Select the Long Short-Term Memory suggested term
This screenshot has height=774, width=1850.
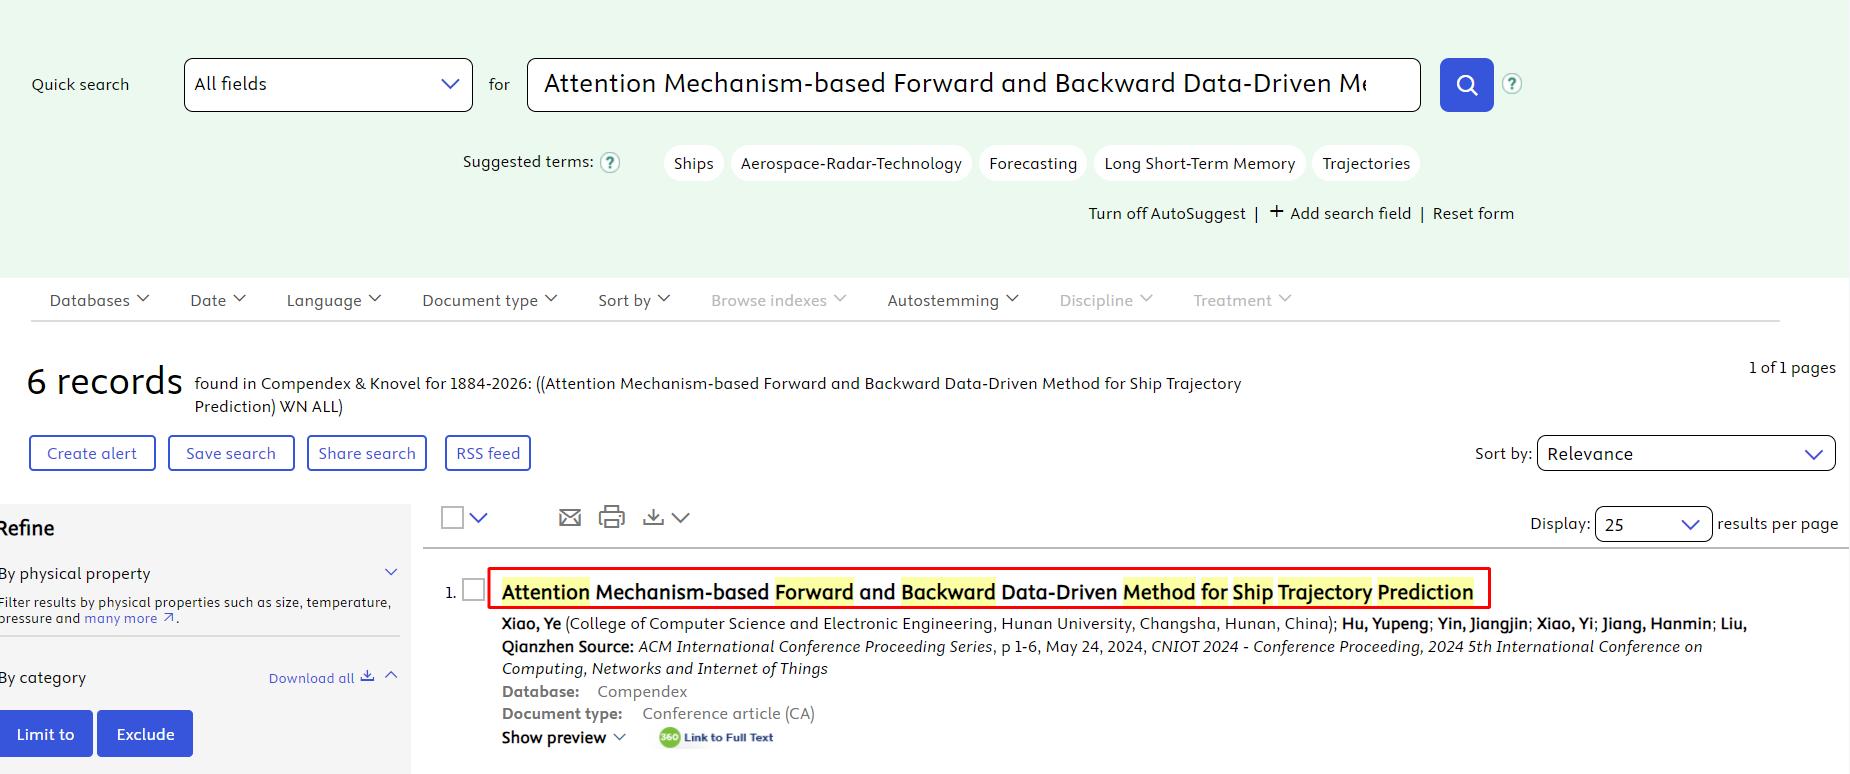coord(1199,163)
